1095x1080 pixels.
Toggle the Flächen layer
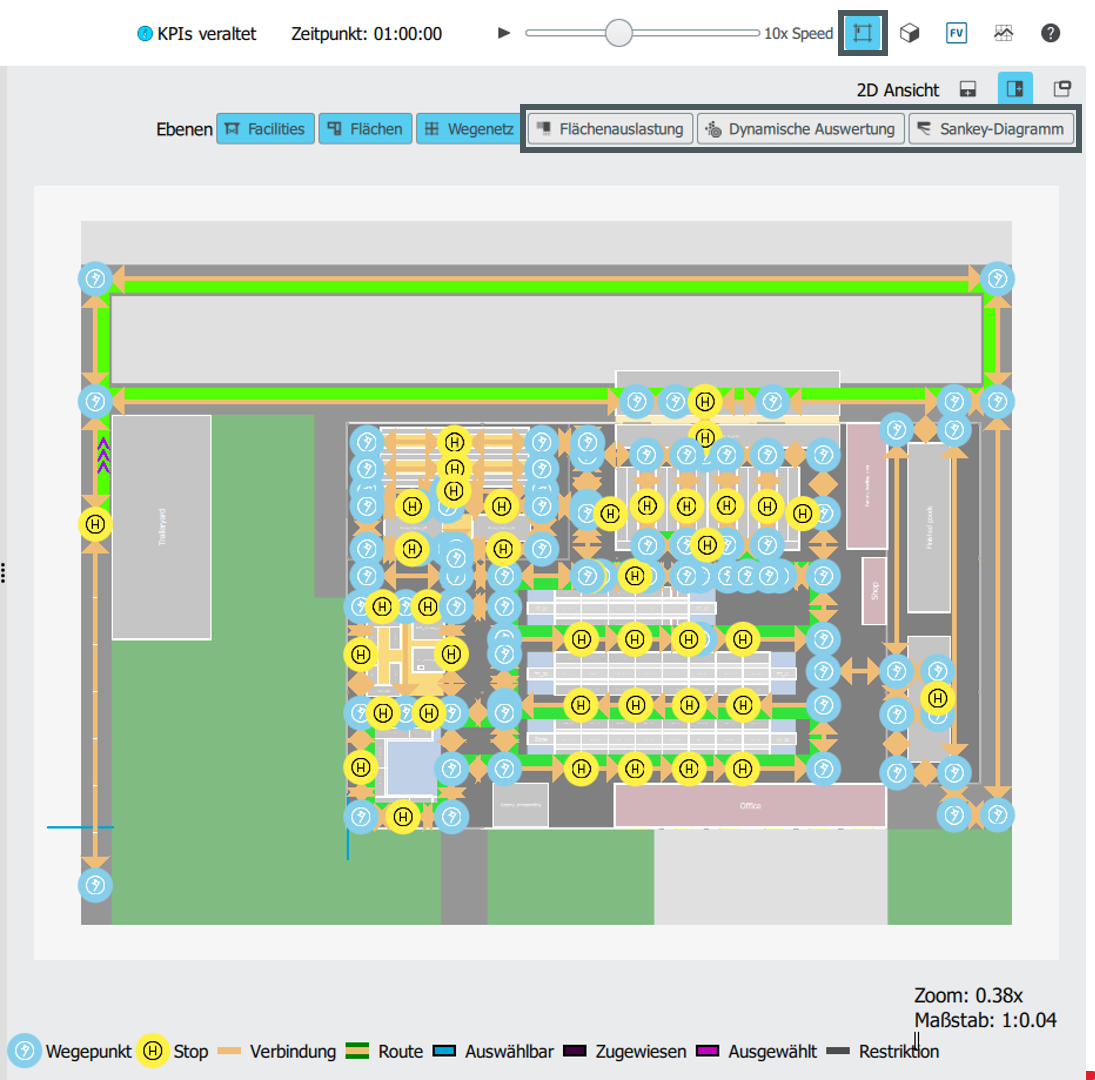click(x=365, y=129)
